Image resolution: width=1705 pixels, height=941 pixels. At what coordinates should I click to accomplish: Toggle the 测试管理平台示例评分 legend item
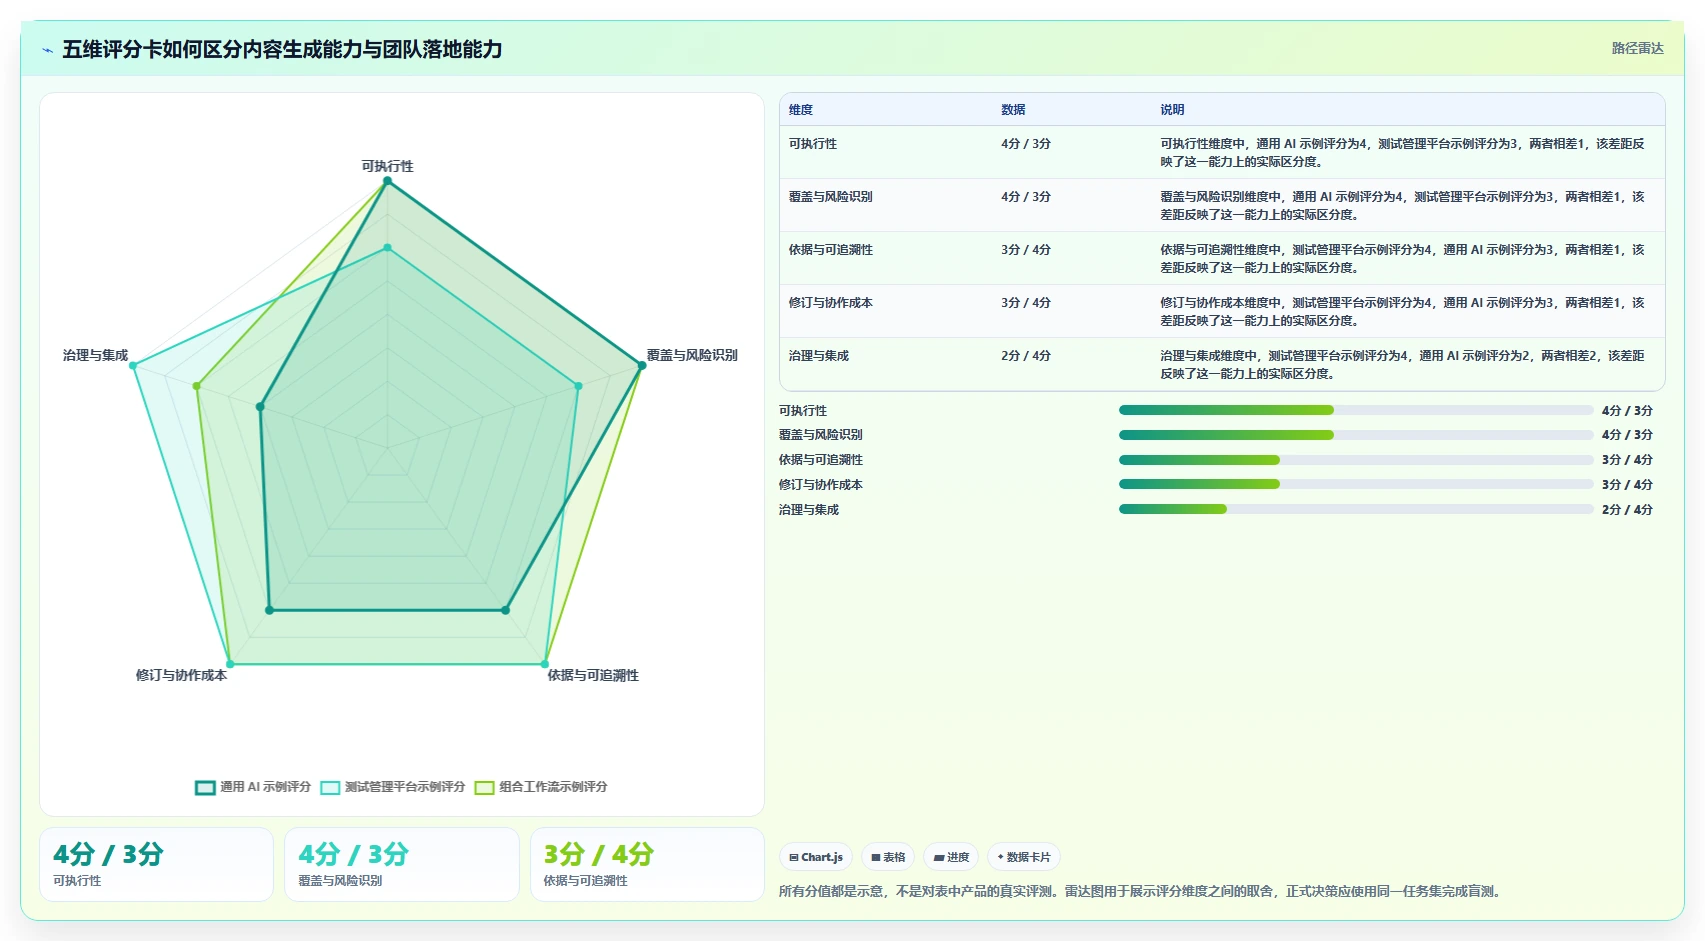tap(393, 787)
